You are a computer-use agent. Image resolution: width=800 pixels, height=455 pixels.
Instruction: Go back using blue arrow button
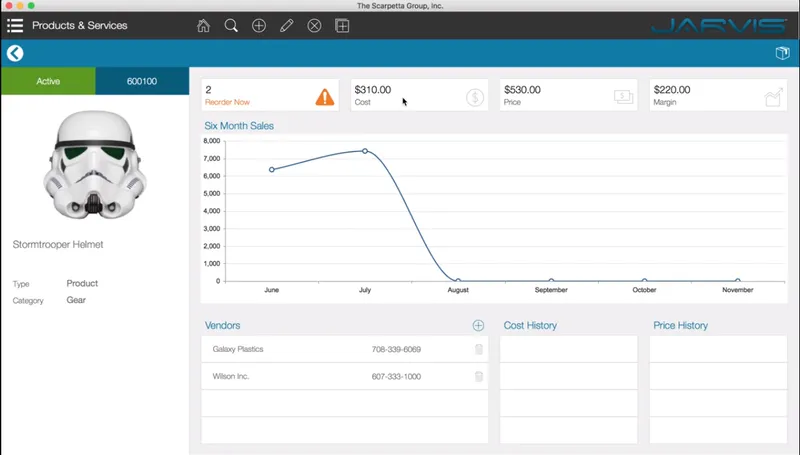click(15, 53)
